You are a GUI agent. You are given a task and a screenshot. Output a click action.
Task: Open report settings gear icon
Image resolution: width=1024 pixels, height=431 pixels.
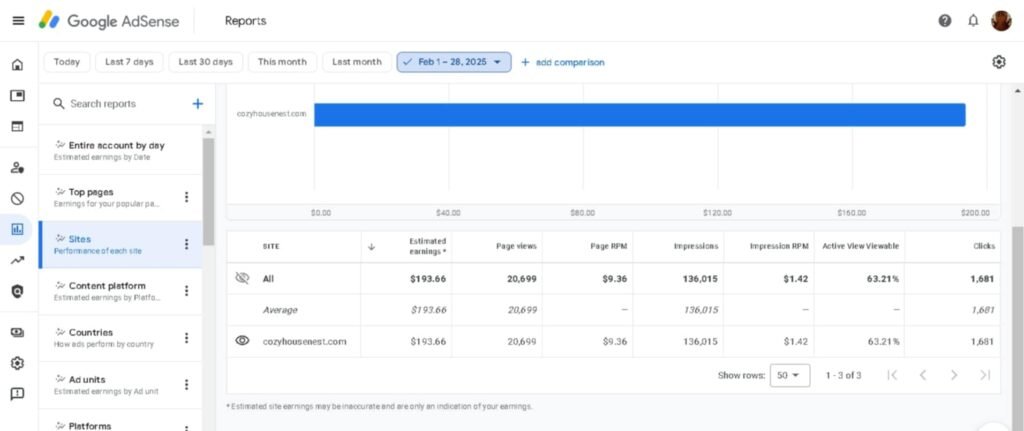pyautogui.click(x=998, y=62)
